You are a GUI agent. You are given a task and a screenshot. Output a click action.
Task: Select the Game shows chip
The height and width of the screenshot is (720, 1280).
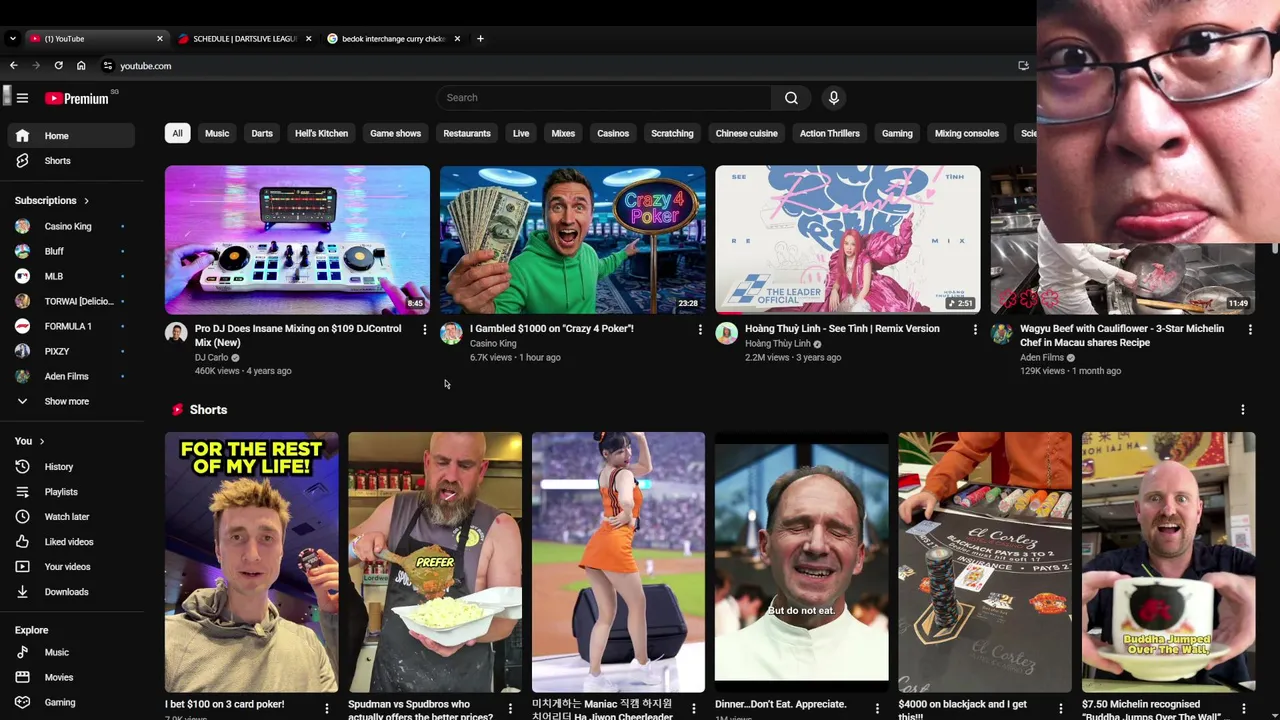pyautogui.click(x=395, y=134)
